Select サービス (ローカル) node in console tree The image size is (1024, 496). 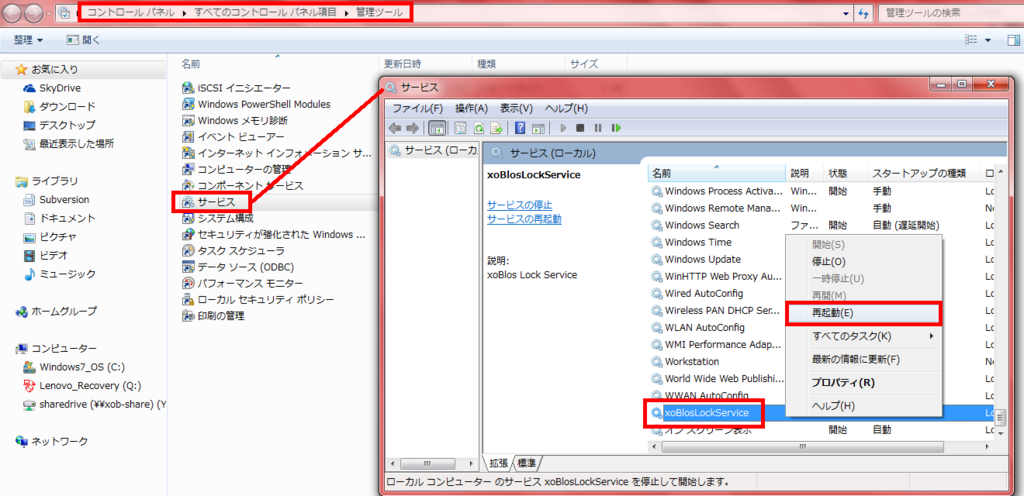[434, 151]
